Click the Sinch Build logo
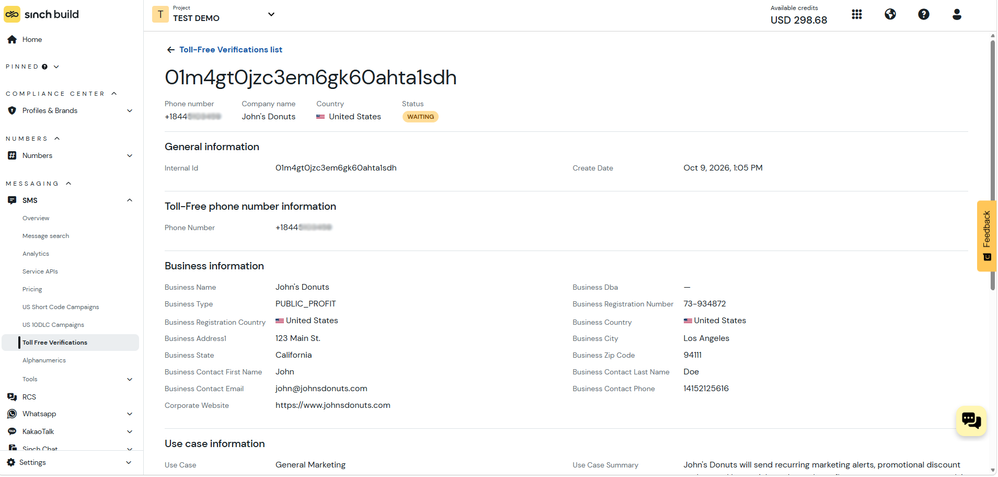The height and width of the screenshot is (477, 998). click(42, 14)
